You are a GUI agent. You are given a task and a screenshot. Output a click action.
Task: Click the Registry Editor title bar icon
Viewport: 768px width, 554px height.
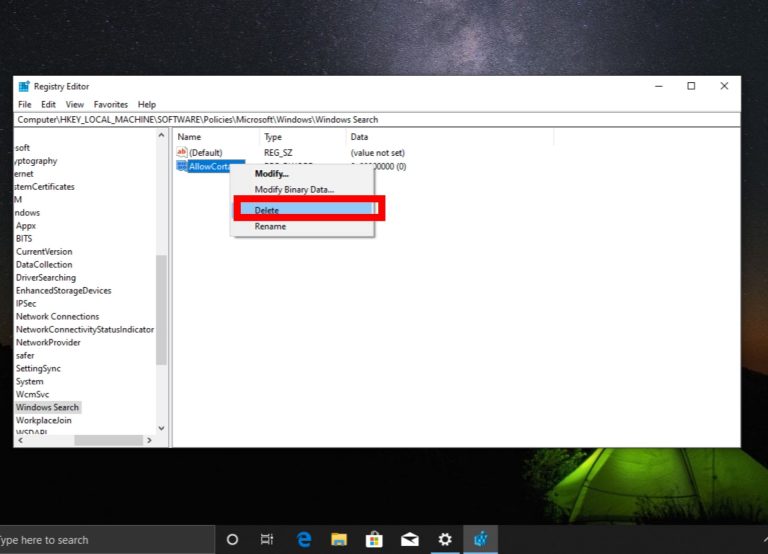(24, 86)
